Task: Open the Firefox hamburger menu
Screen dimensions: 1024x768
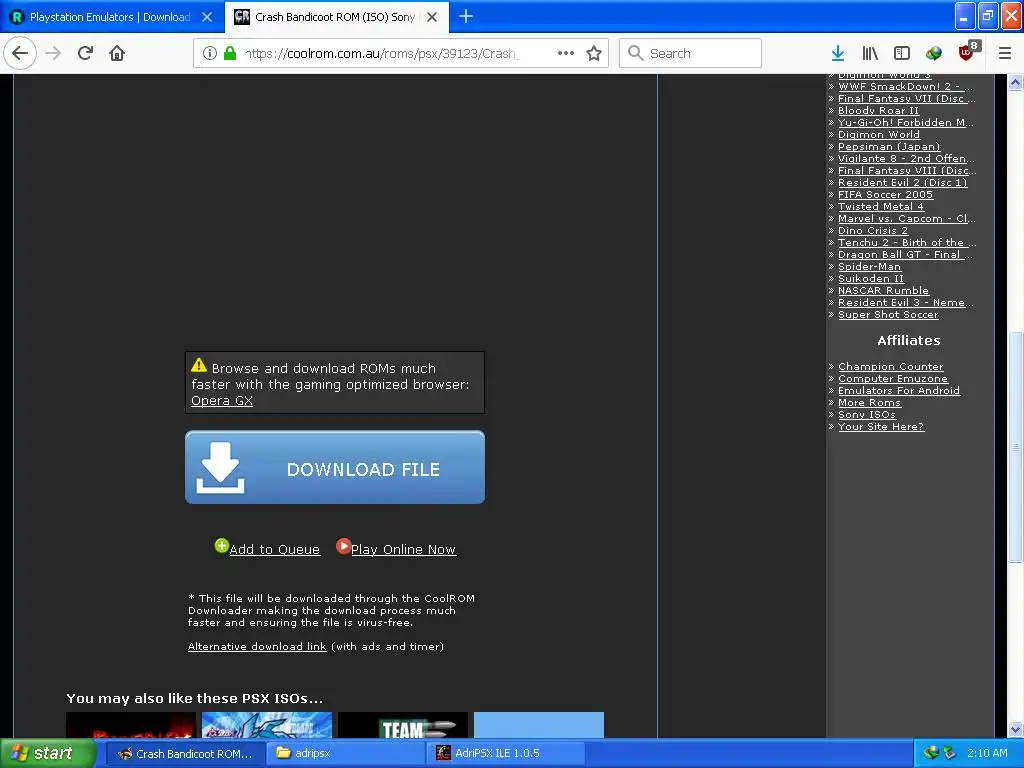Action: (x=1005, y=53)
